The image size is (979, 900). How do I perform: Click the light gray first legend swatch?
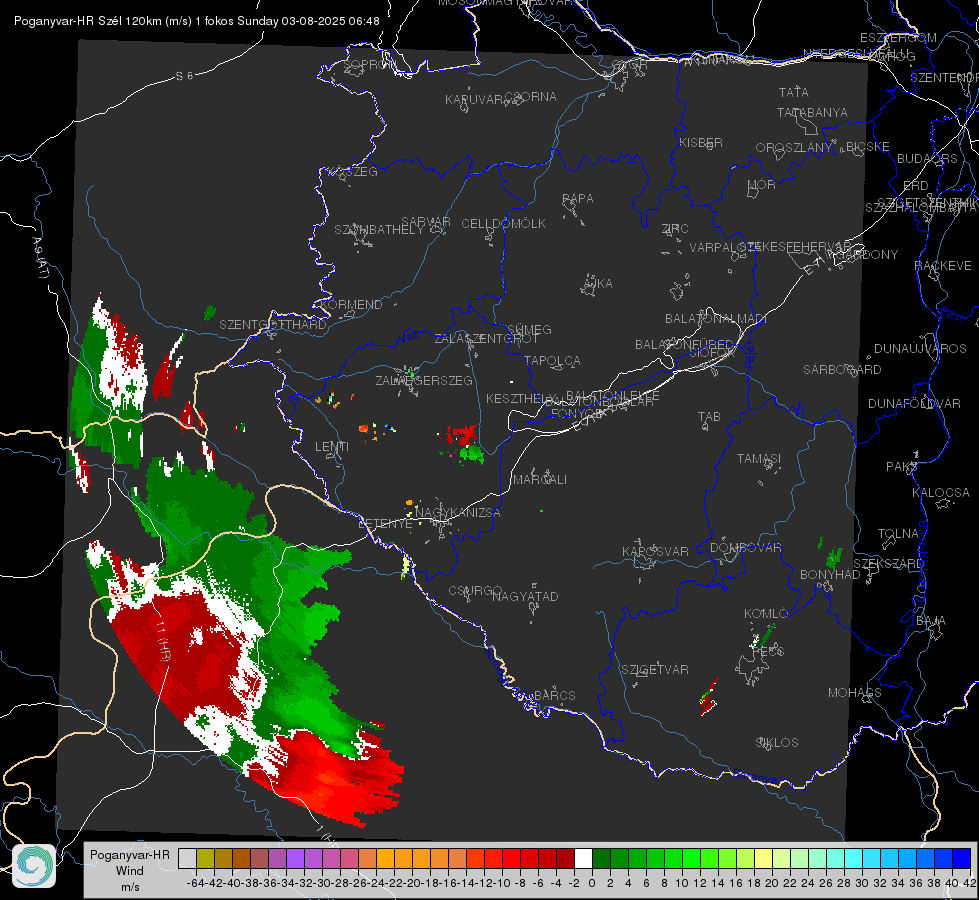(187, 858)
